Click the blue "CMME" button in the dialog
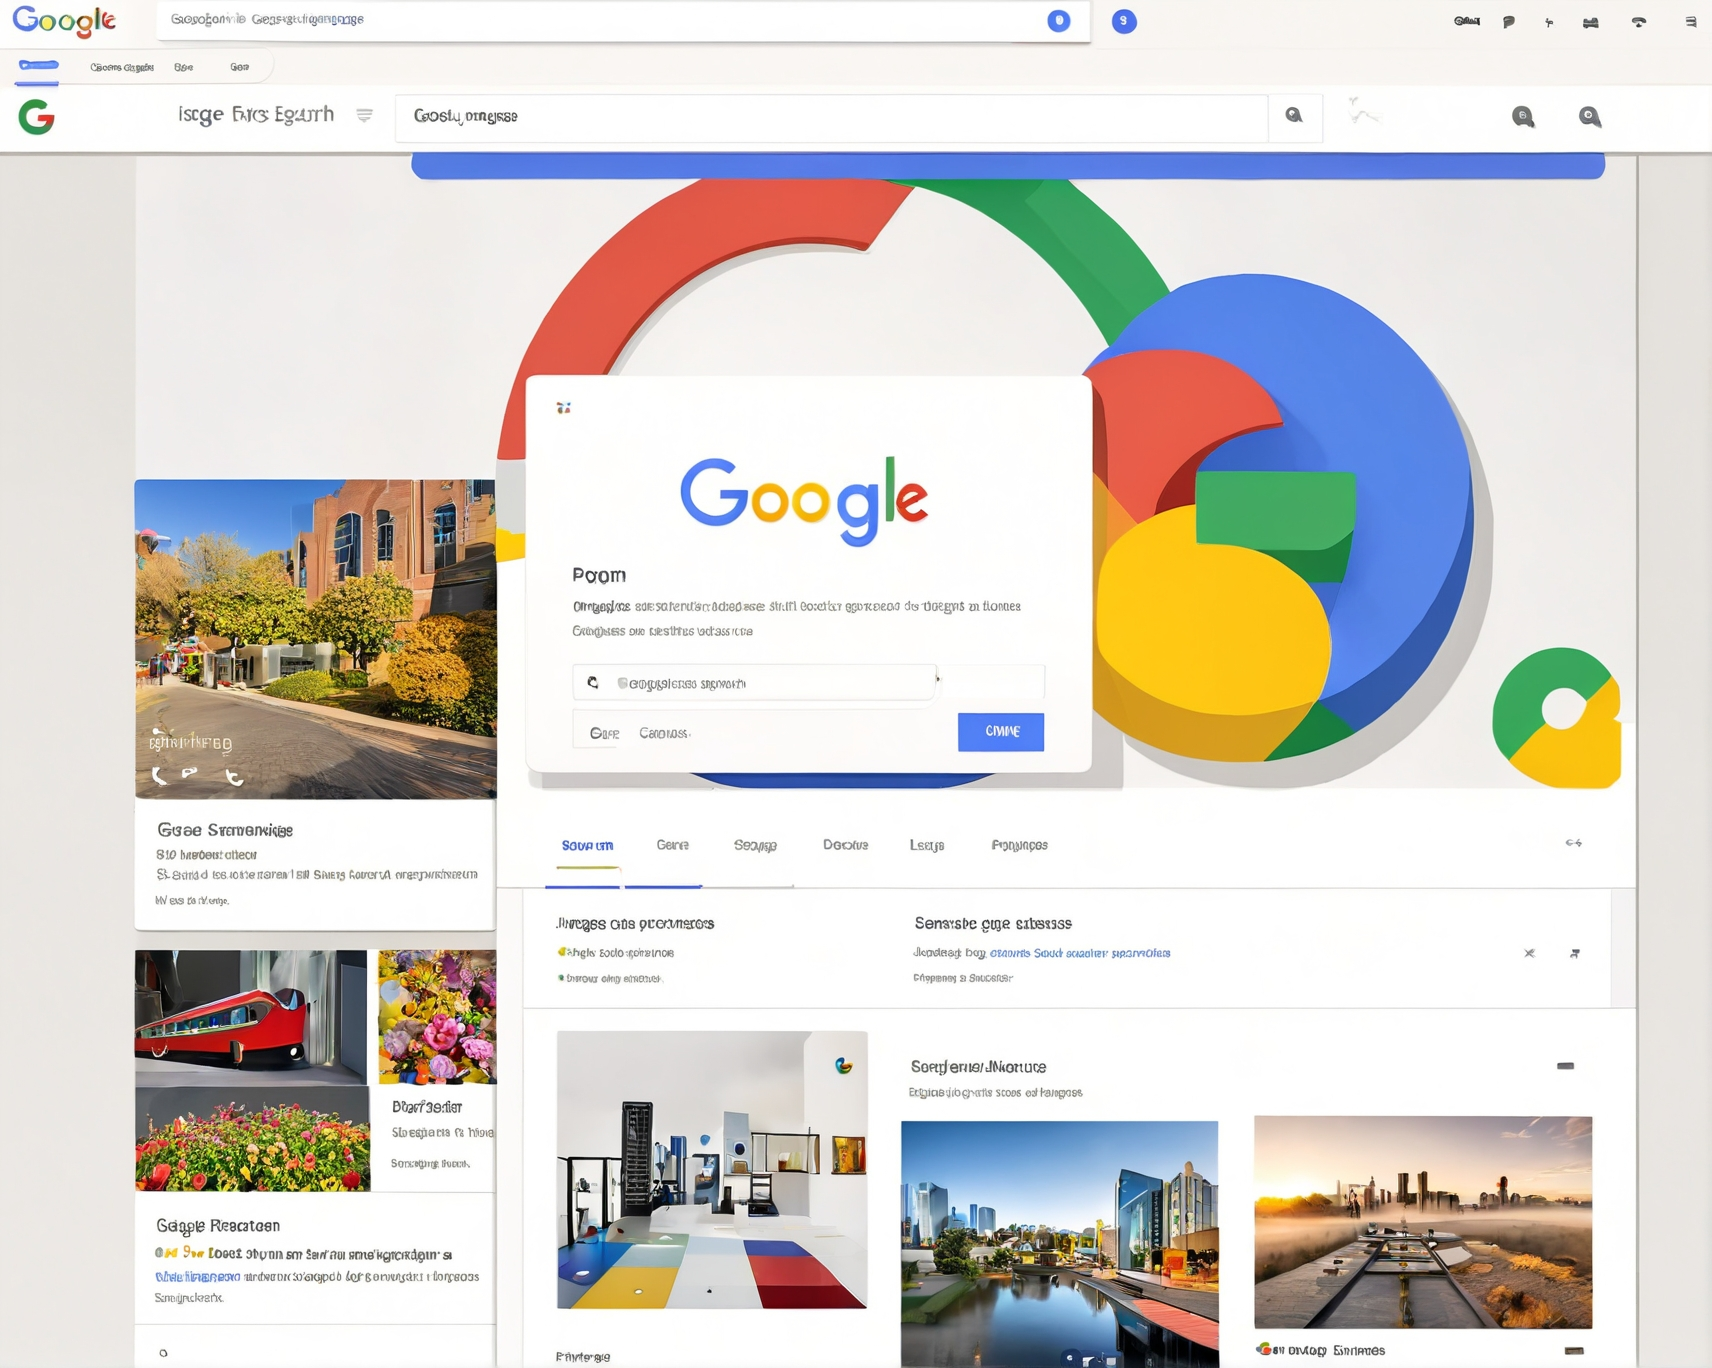The width and height of the screenshot is (1712, 1368). point(1001,732)
